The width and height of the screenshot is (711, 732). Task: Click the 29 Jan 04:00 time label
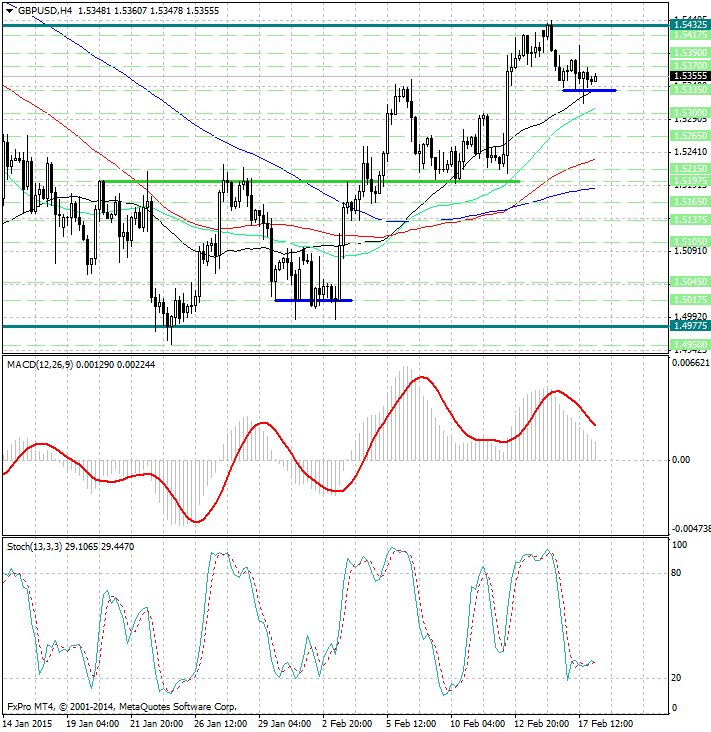tap(285, 724)
